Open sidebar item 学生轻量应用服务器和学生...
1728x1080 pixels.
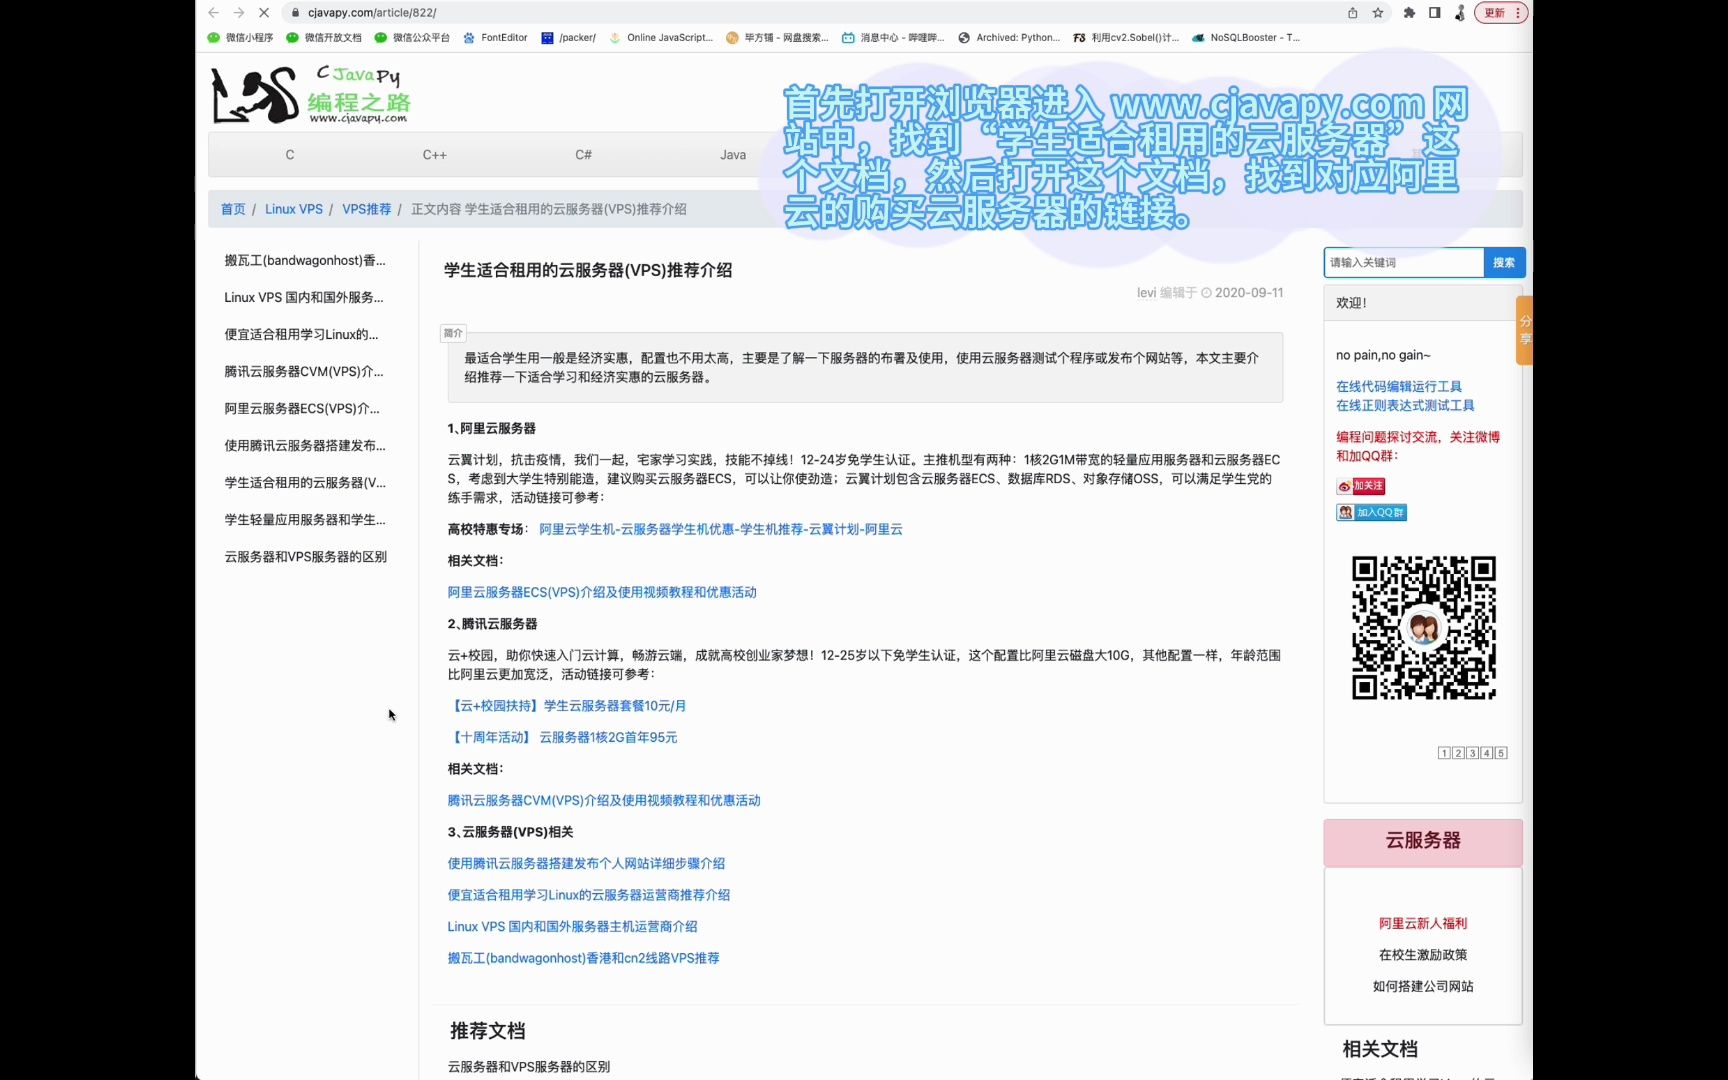(305, 520)
